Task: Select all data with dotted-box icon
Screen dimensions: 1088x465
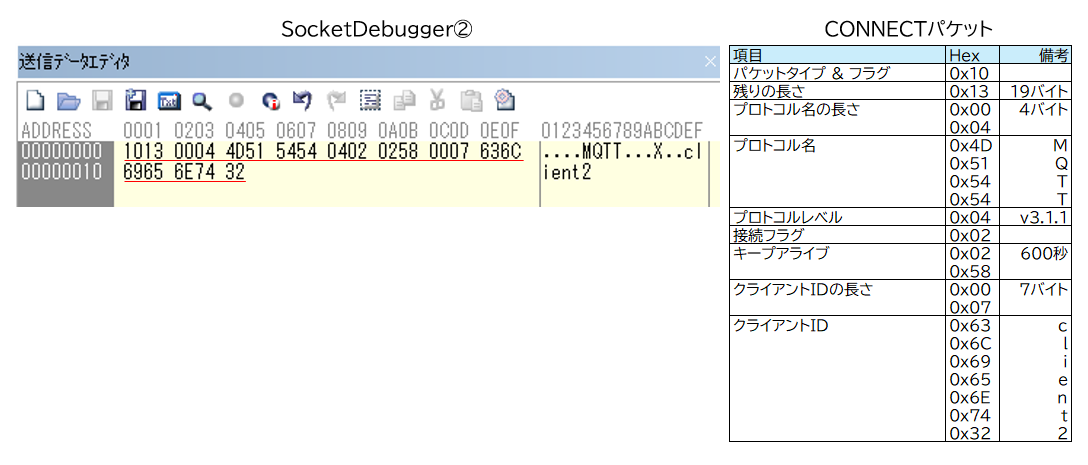Action: coord(371,101)
